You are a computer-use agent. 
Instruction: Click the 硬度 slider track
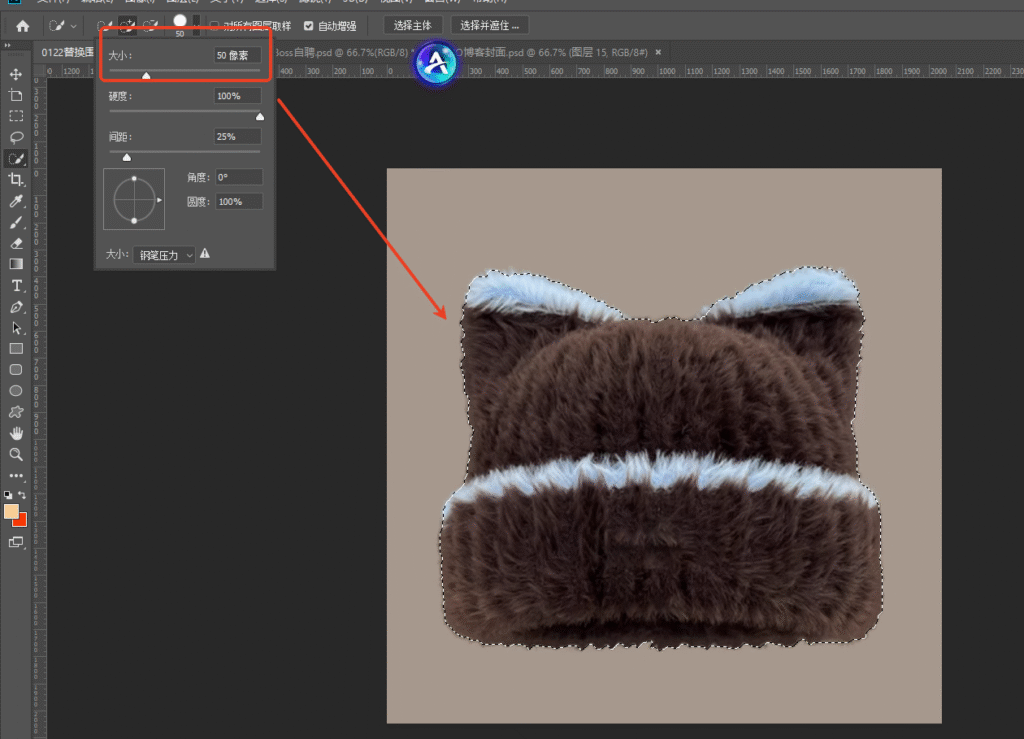[x=184, y=111]
